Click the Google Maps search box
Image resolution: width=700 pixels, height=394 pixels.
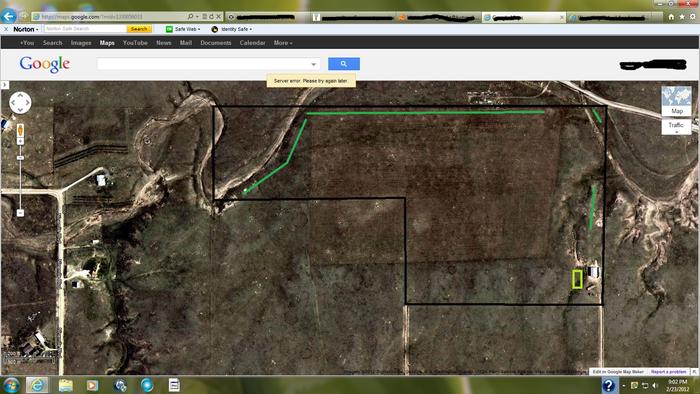208,64
